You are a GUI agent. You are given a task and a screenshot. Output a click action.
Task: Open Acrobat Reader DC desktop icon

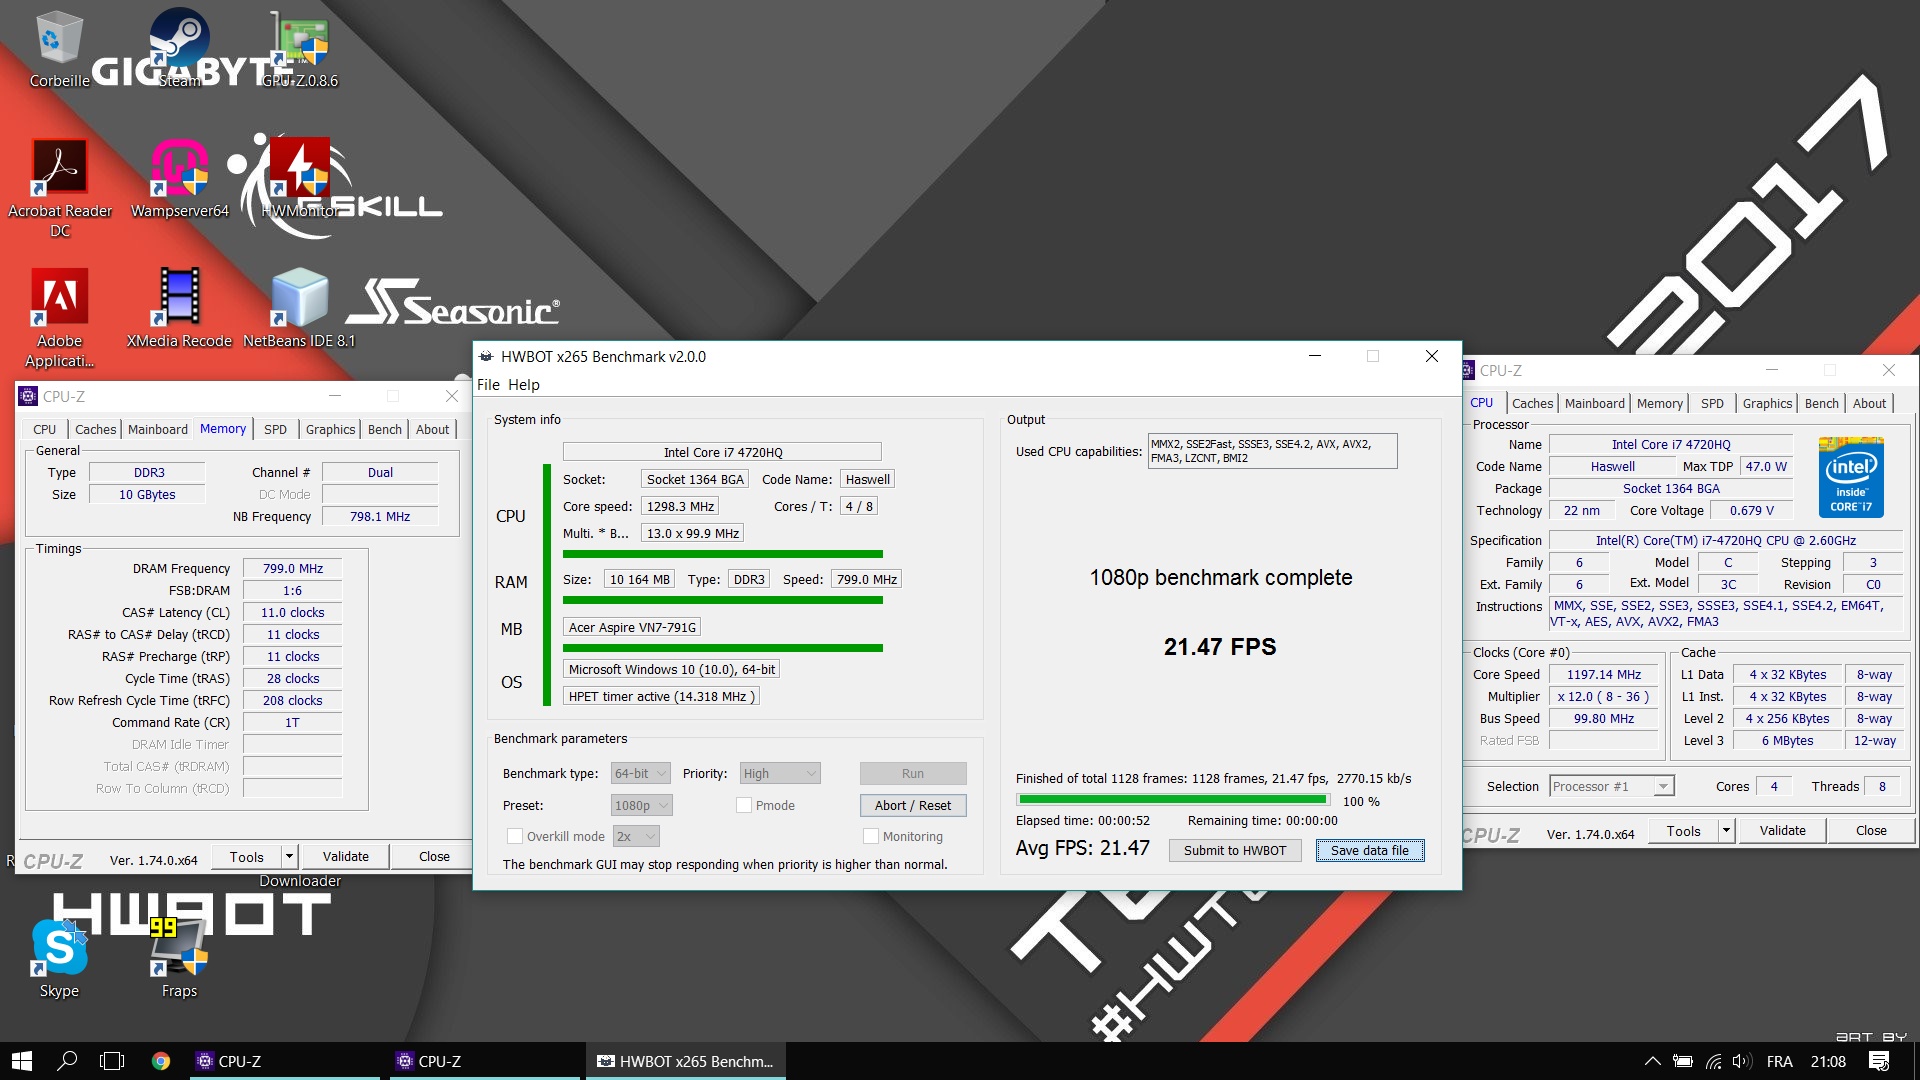60,188
